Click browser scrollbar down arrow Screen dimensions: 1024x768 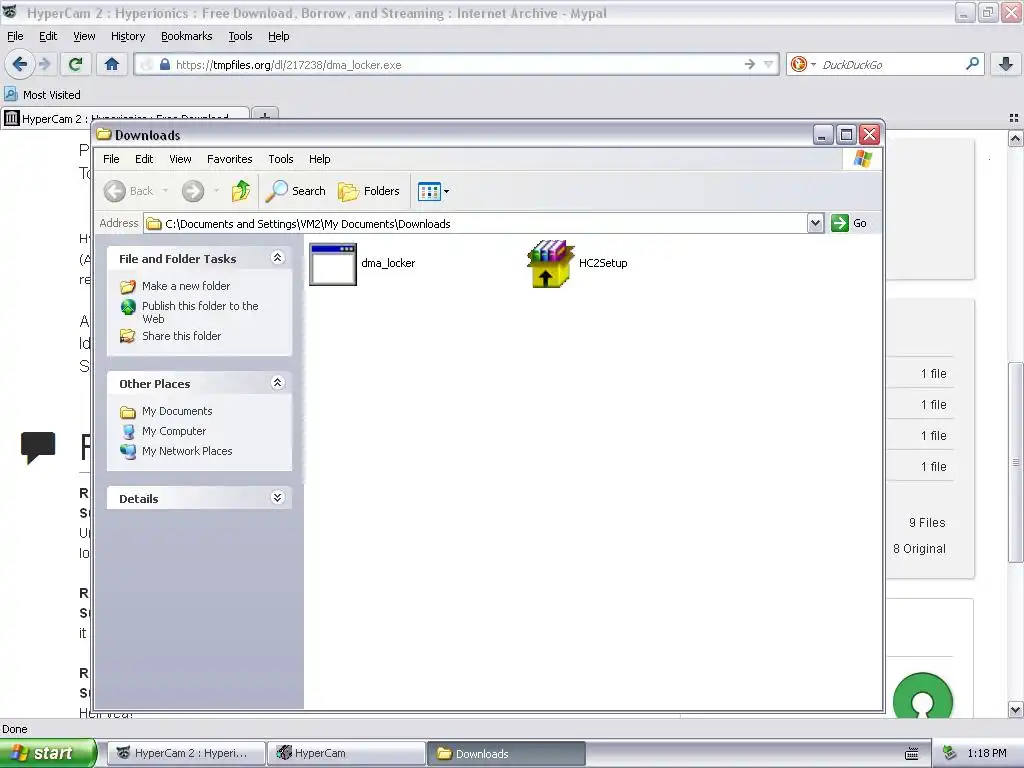(x=1015, y=709)
